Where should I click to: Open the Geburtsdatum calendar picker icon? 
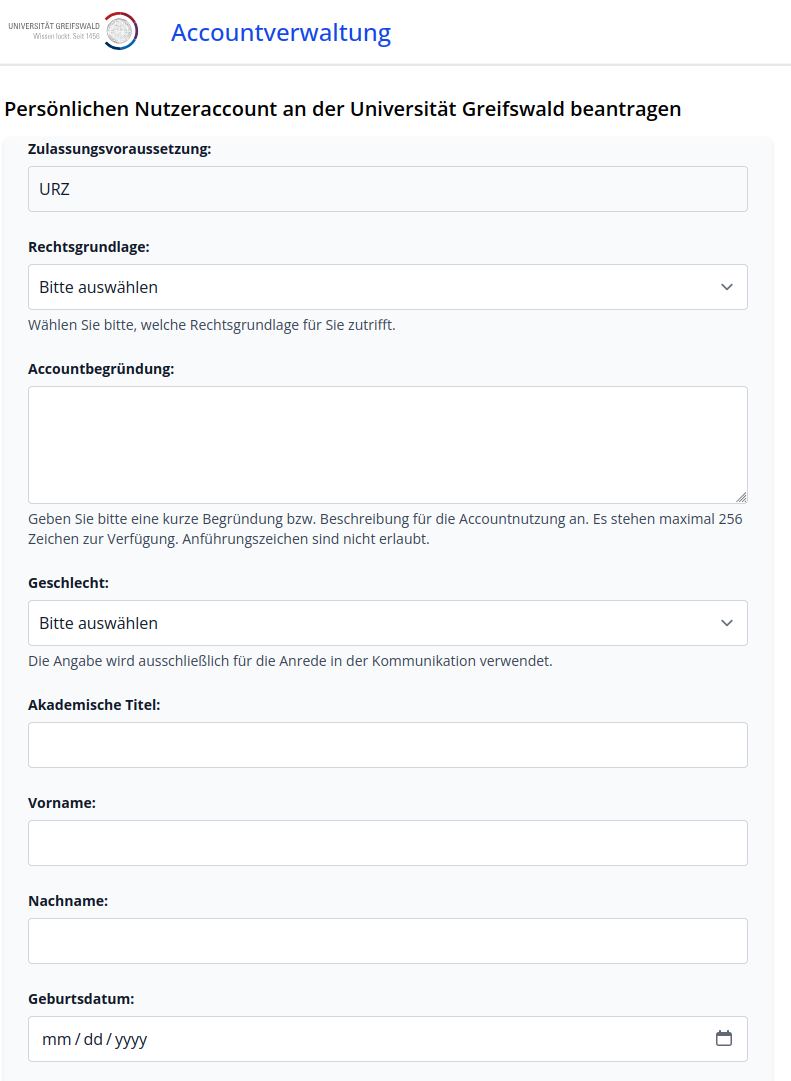(724, 1038)
